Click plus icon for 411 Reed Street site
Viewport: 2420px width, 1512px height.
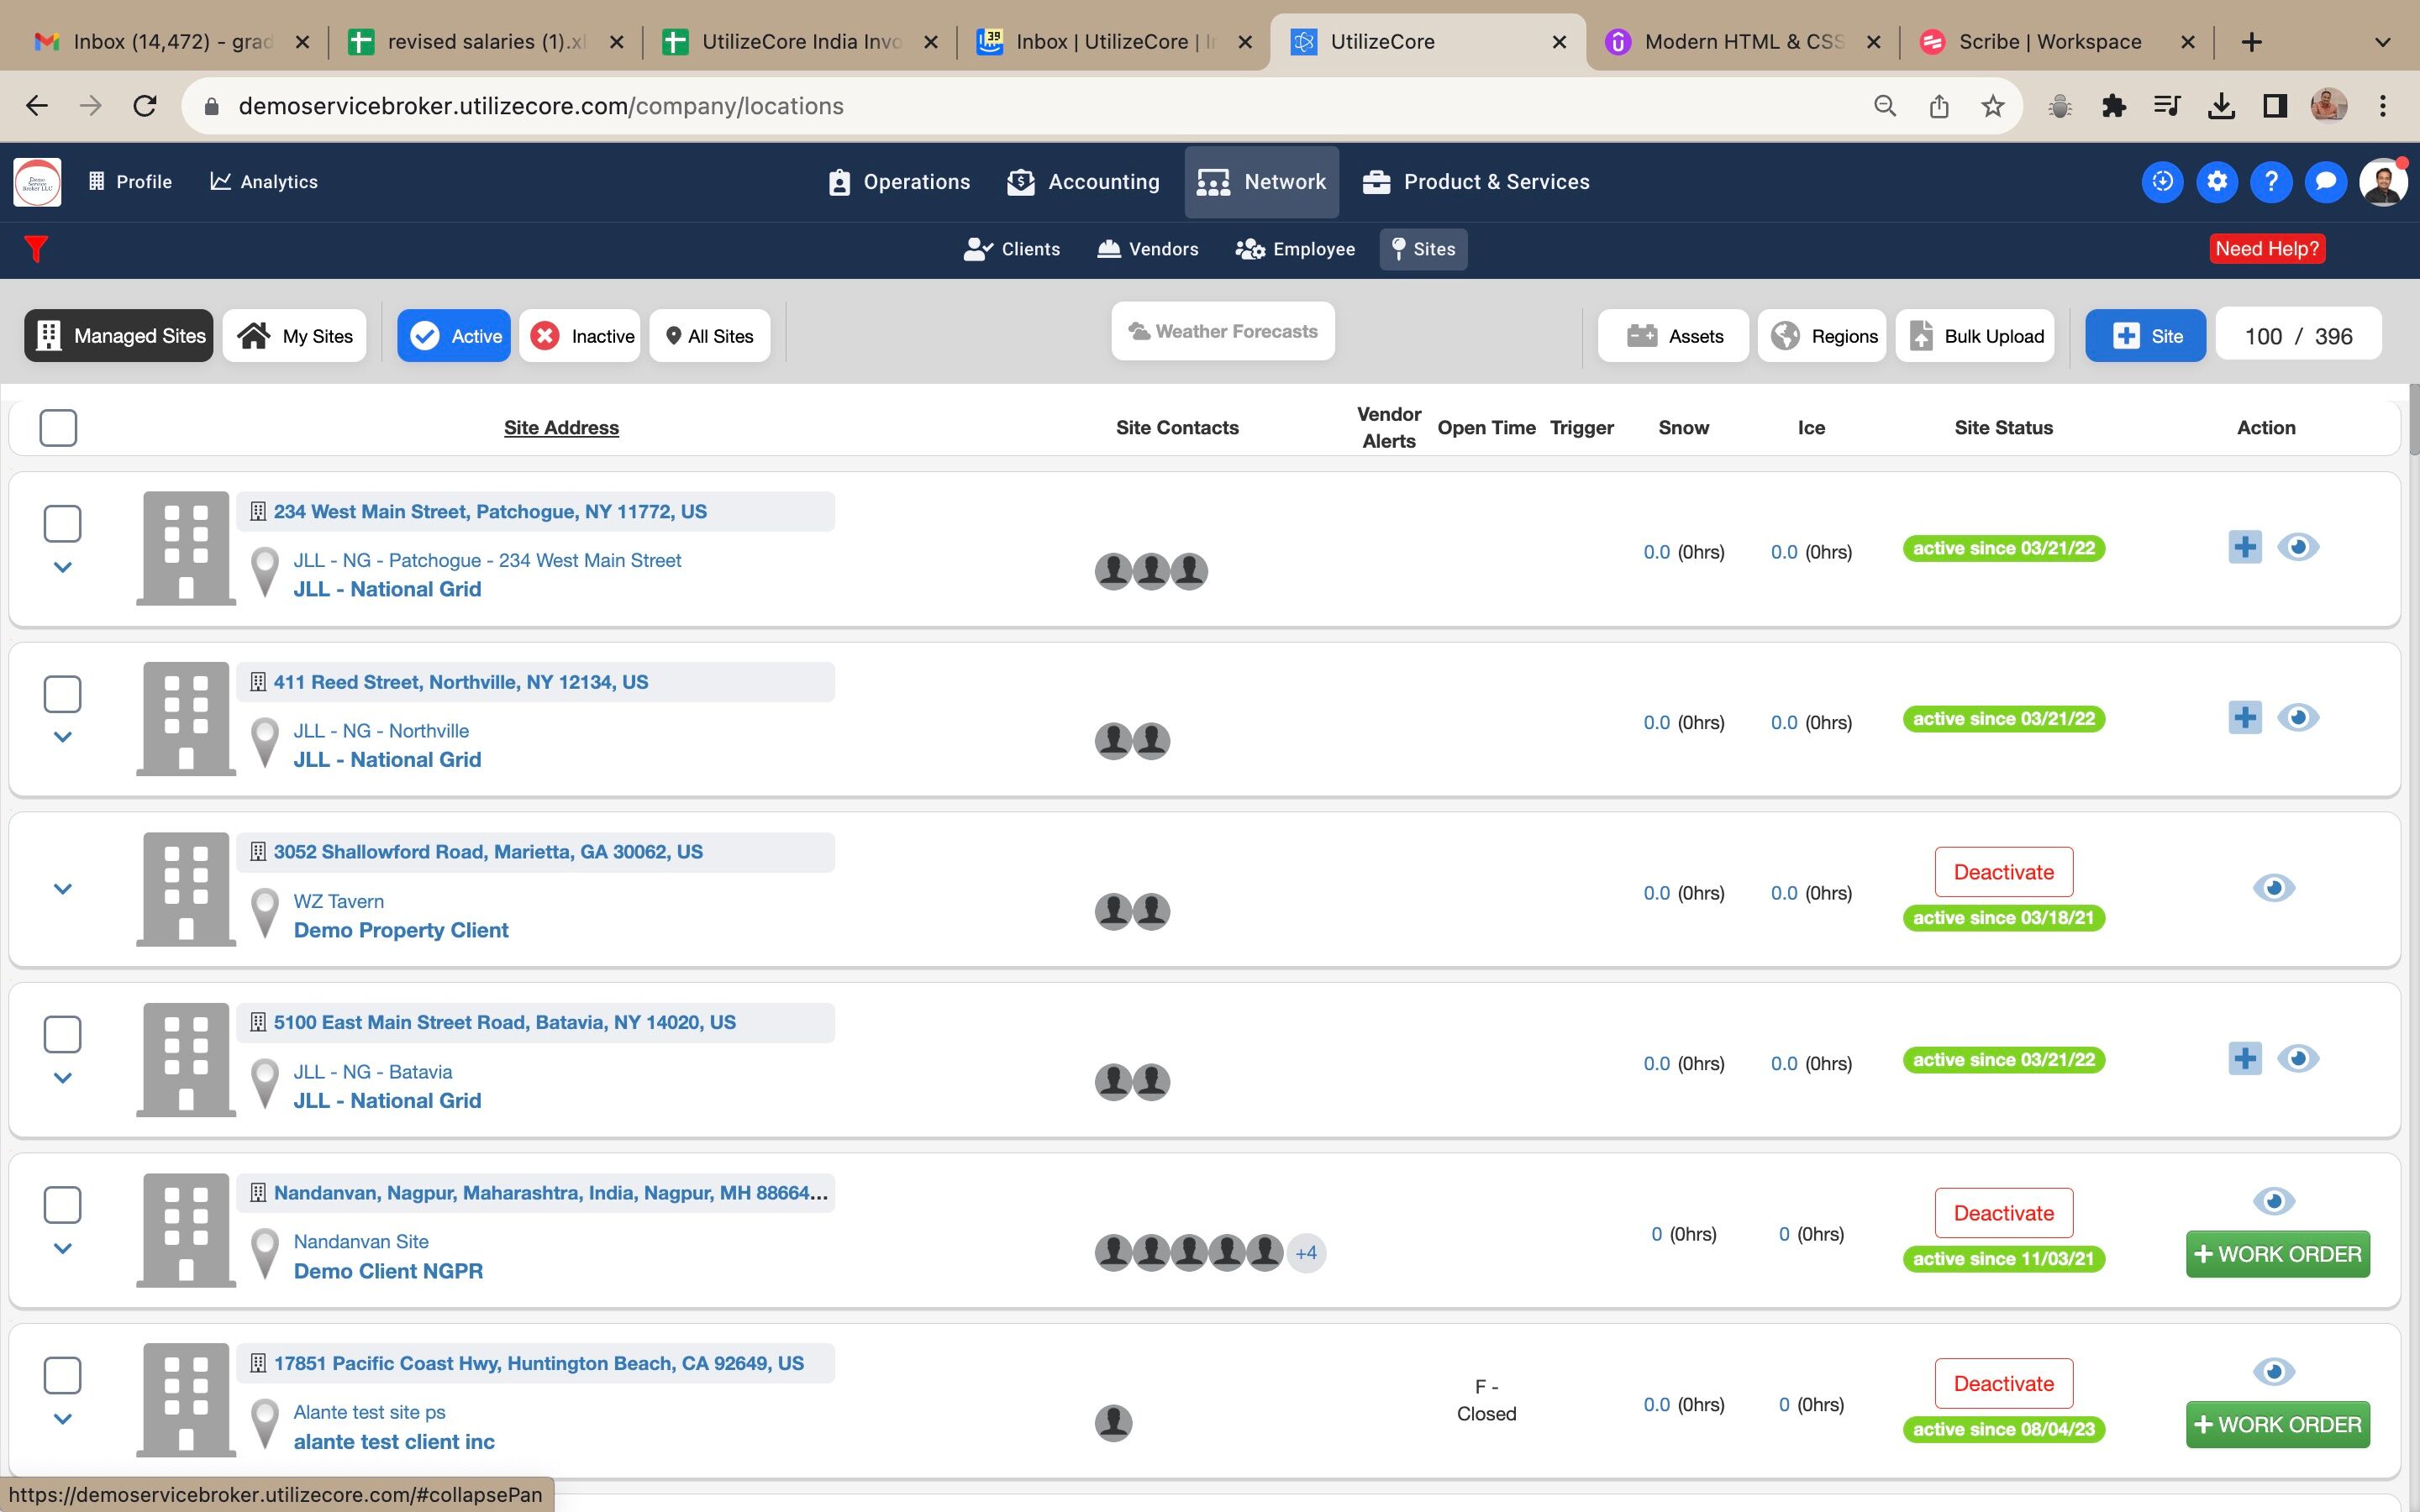(2244, 717)
